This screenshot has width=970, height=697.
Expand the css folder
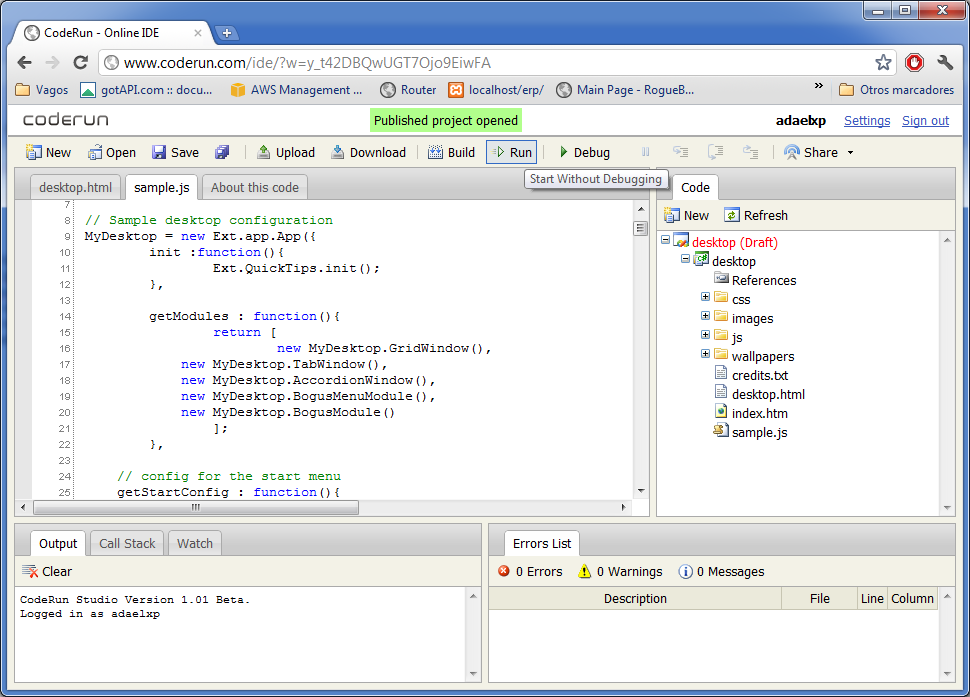pyautogui.click(x=705, y=297)
